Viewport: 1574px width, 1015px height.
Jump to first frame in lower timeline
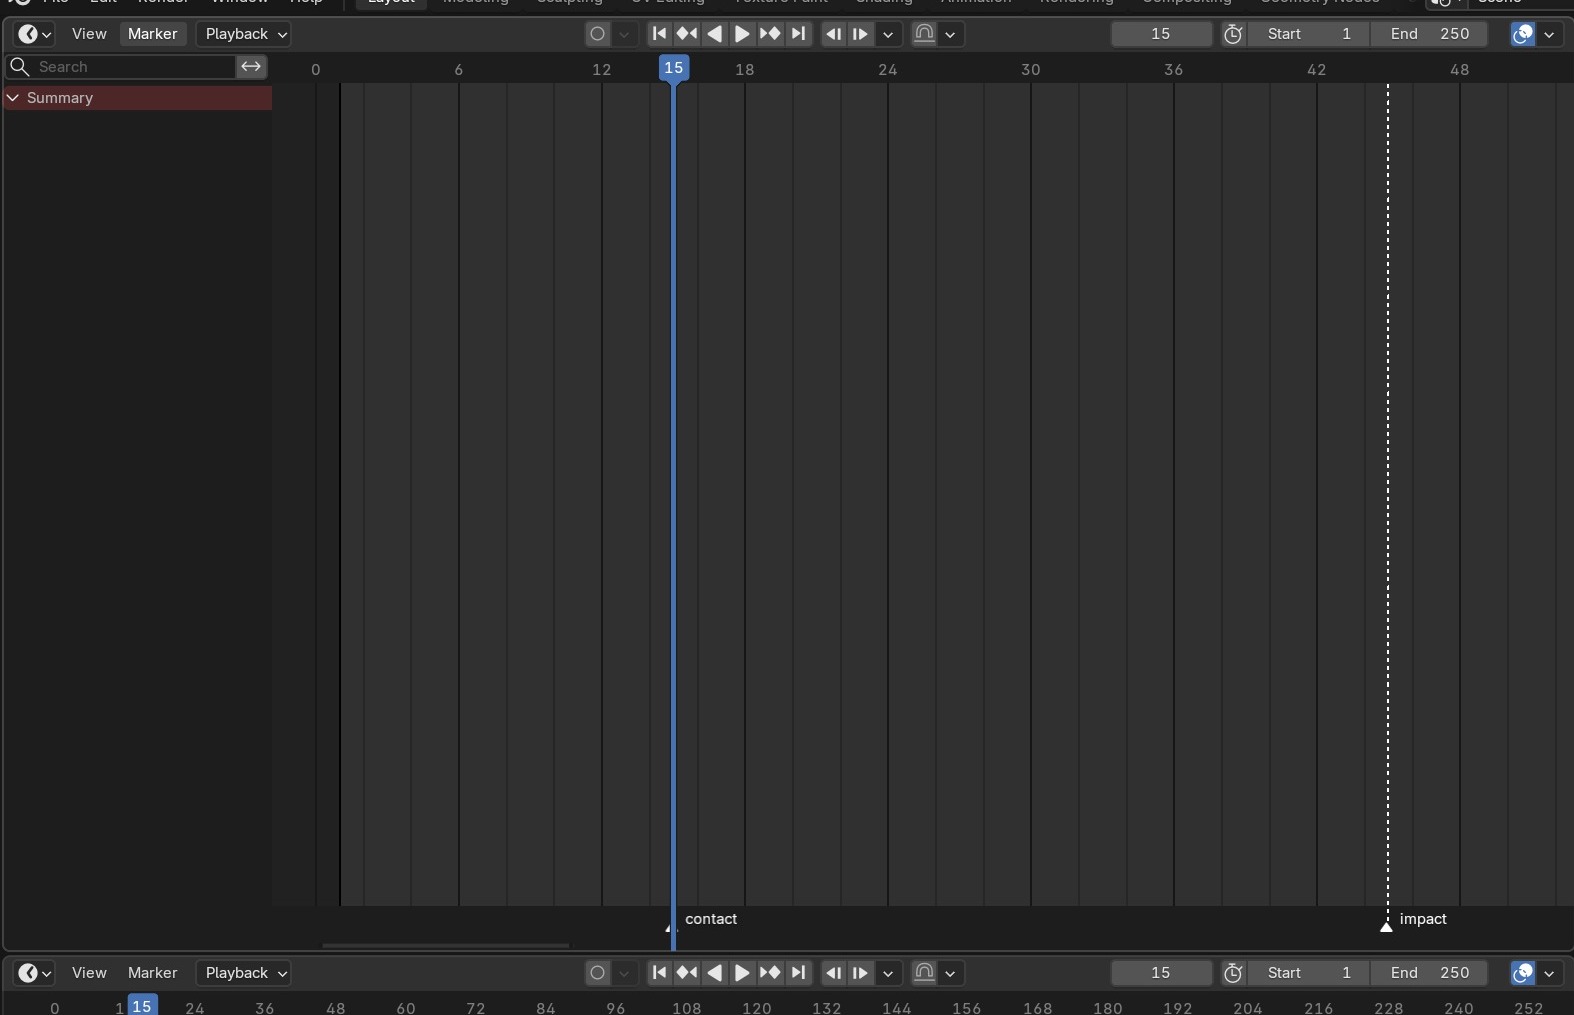pyautogui.click(x=659, y=973)
